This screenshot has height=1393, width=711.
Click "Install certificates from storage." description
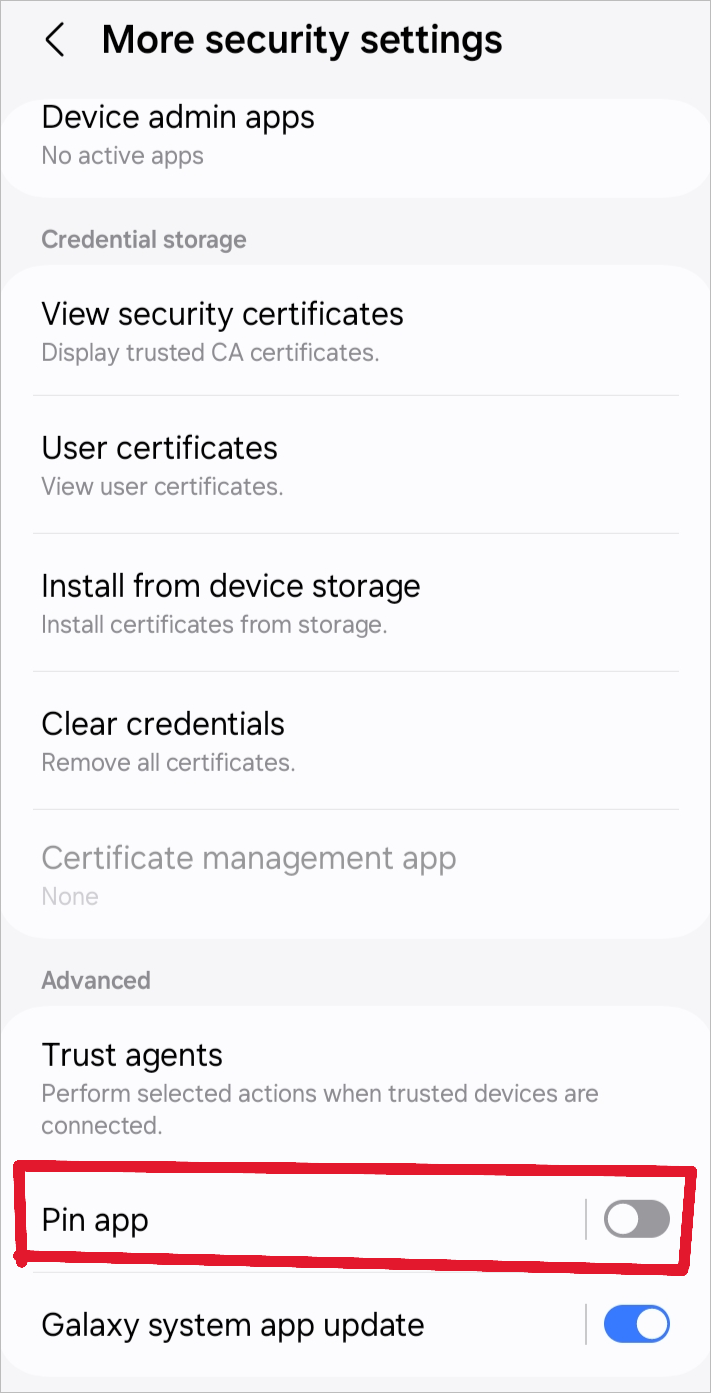213,625
